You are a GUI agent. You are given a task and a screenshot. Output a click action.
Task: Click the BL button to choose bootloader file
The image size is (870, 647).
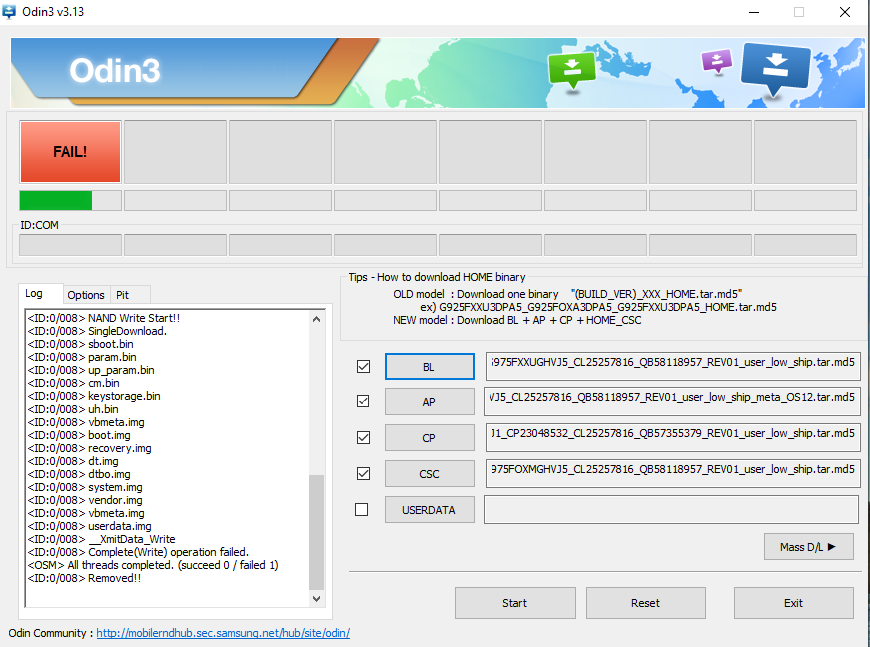tap(429, 367)
